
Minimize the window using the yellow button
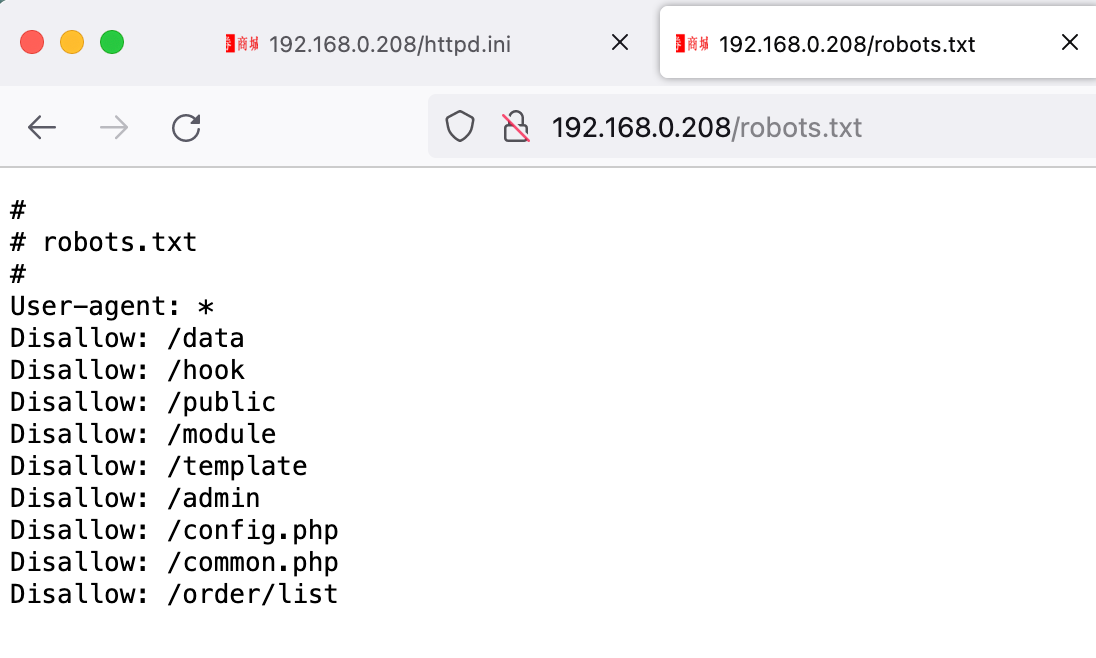[72, 42]
